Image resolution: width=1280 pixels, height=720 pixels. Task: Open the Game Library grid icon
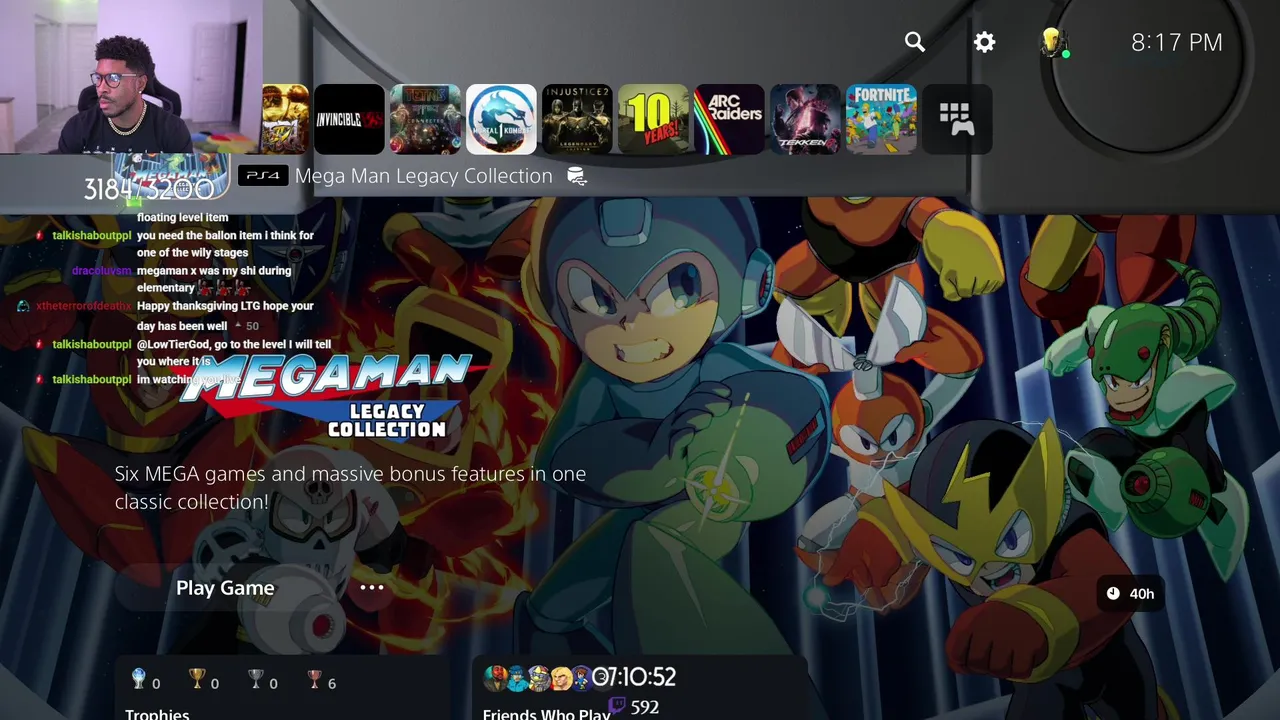coord(957,119)
